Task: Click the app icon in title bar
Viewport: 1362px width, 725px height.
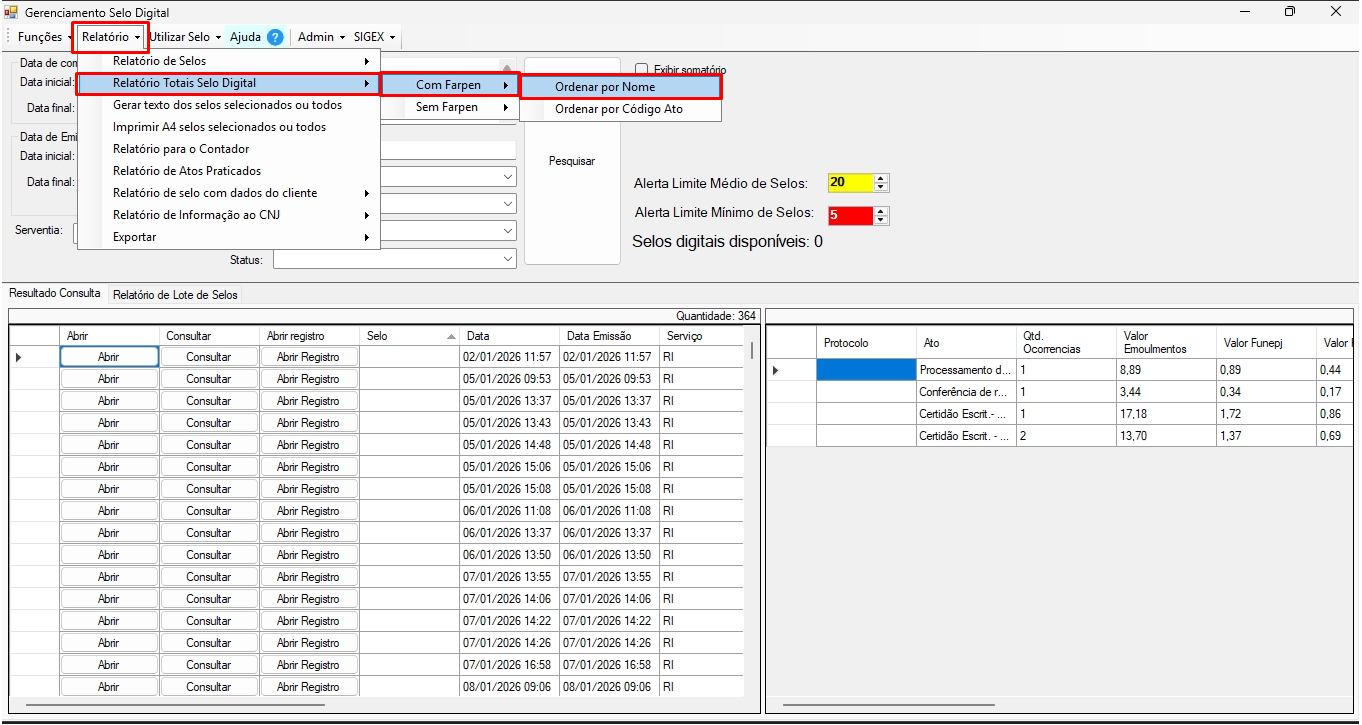Action: pos(11,12)
